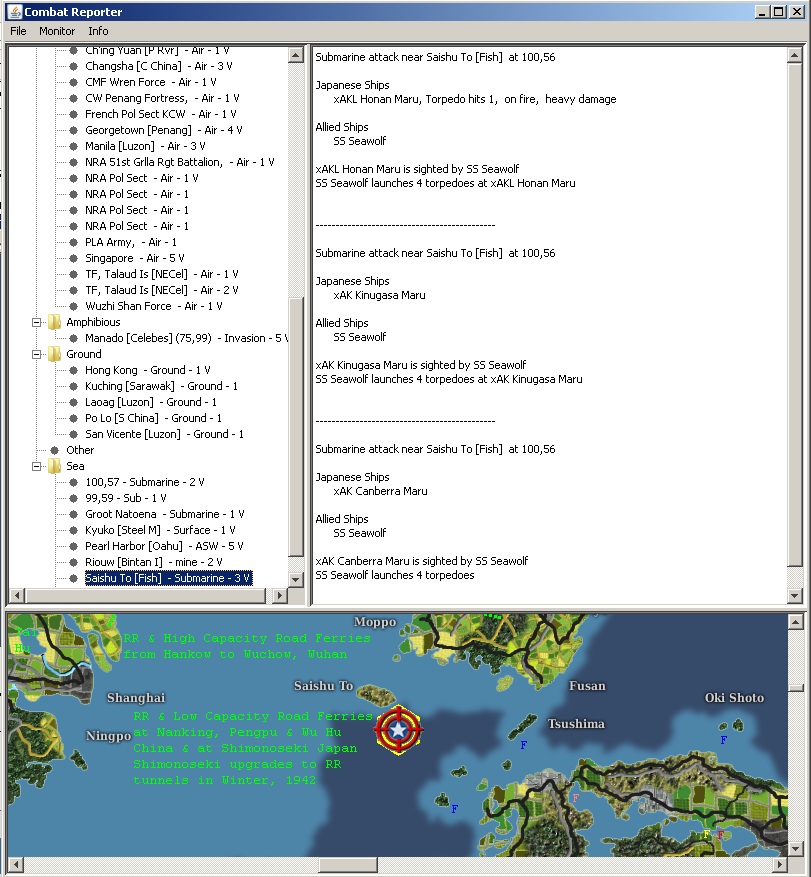Select 99,59 Sub report
The height and width of the screenshot is (877, 811).
point(126,498)
